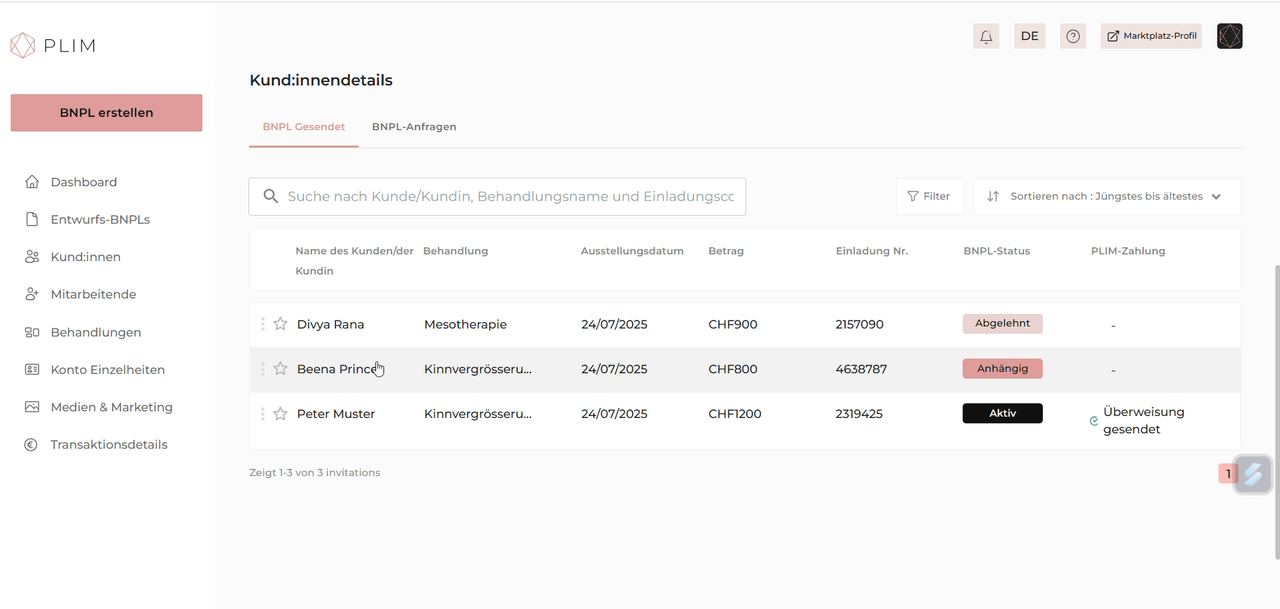
Task: Click the Transaktionsdetails euro icon
Action: [32, 444]
